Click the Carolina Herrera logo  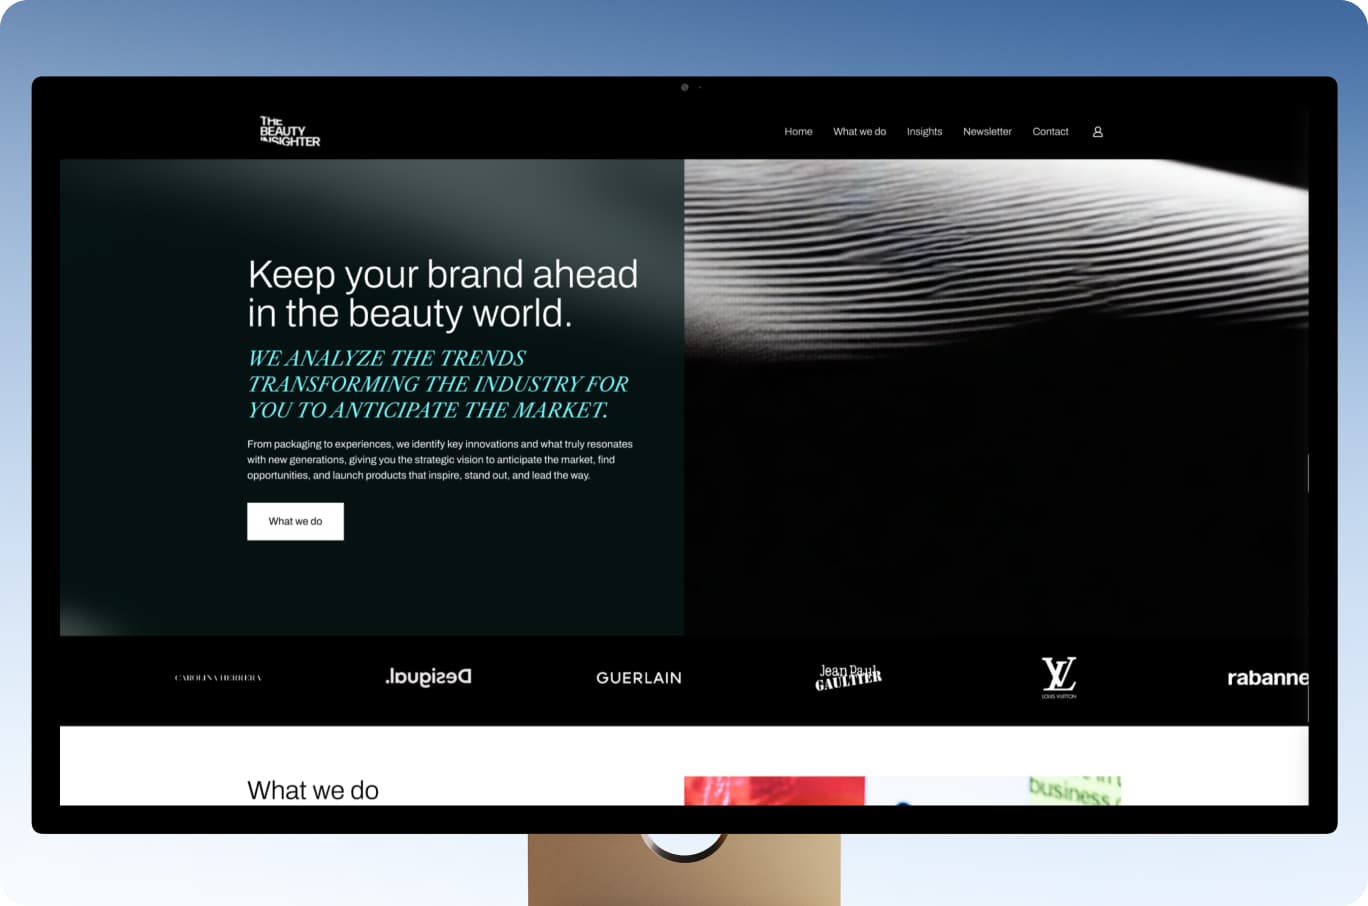pyautogui.click(x=218, y=678)
